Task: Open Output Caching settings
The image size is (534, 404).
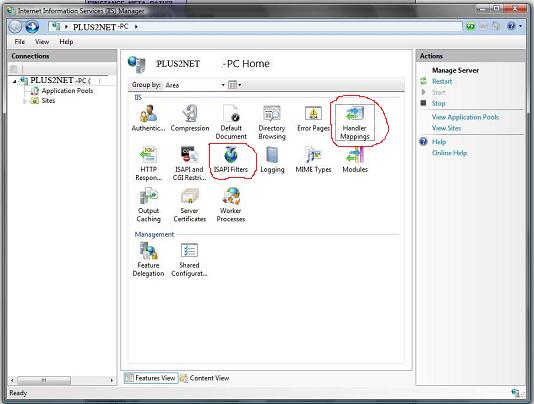Action: 148,205
